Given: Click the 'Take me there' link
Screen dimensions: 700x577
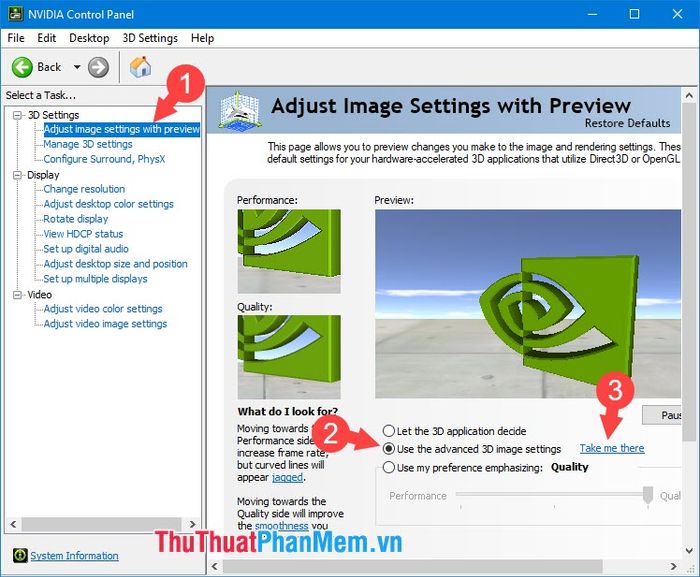Looking at the screenshot, I should (612, 448).
